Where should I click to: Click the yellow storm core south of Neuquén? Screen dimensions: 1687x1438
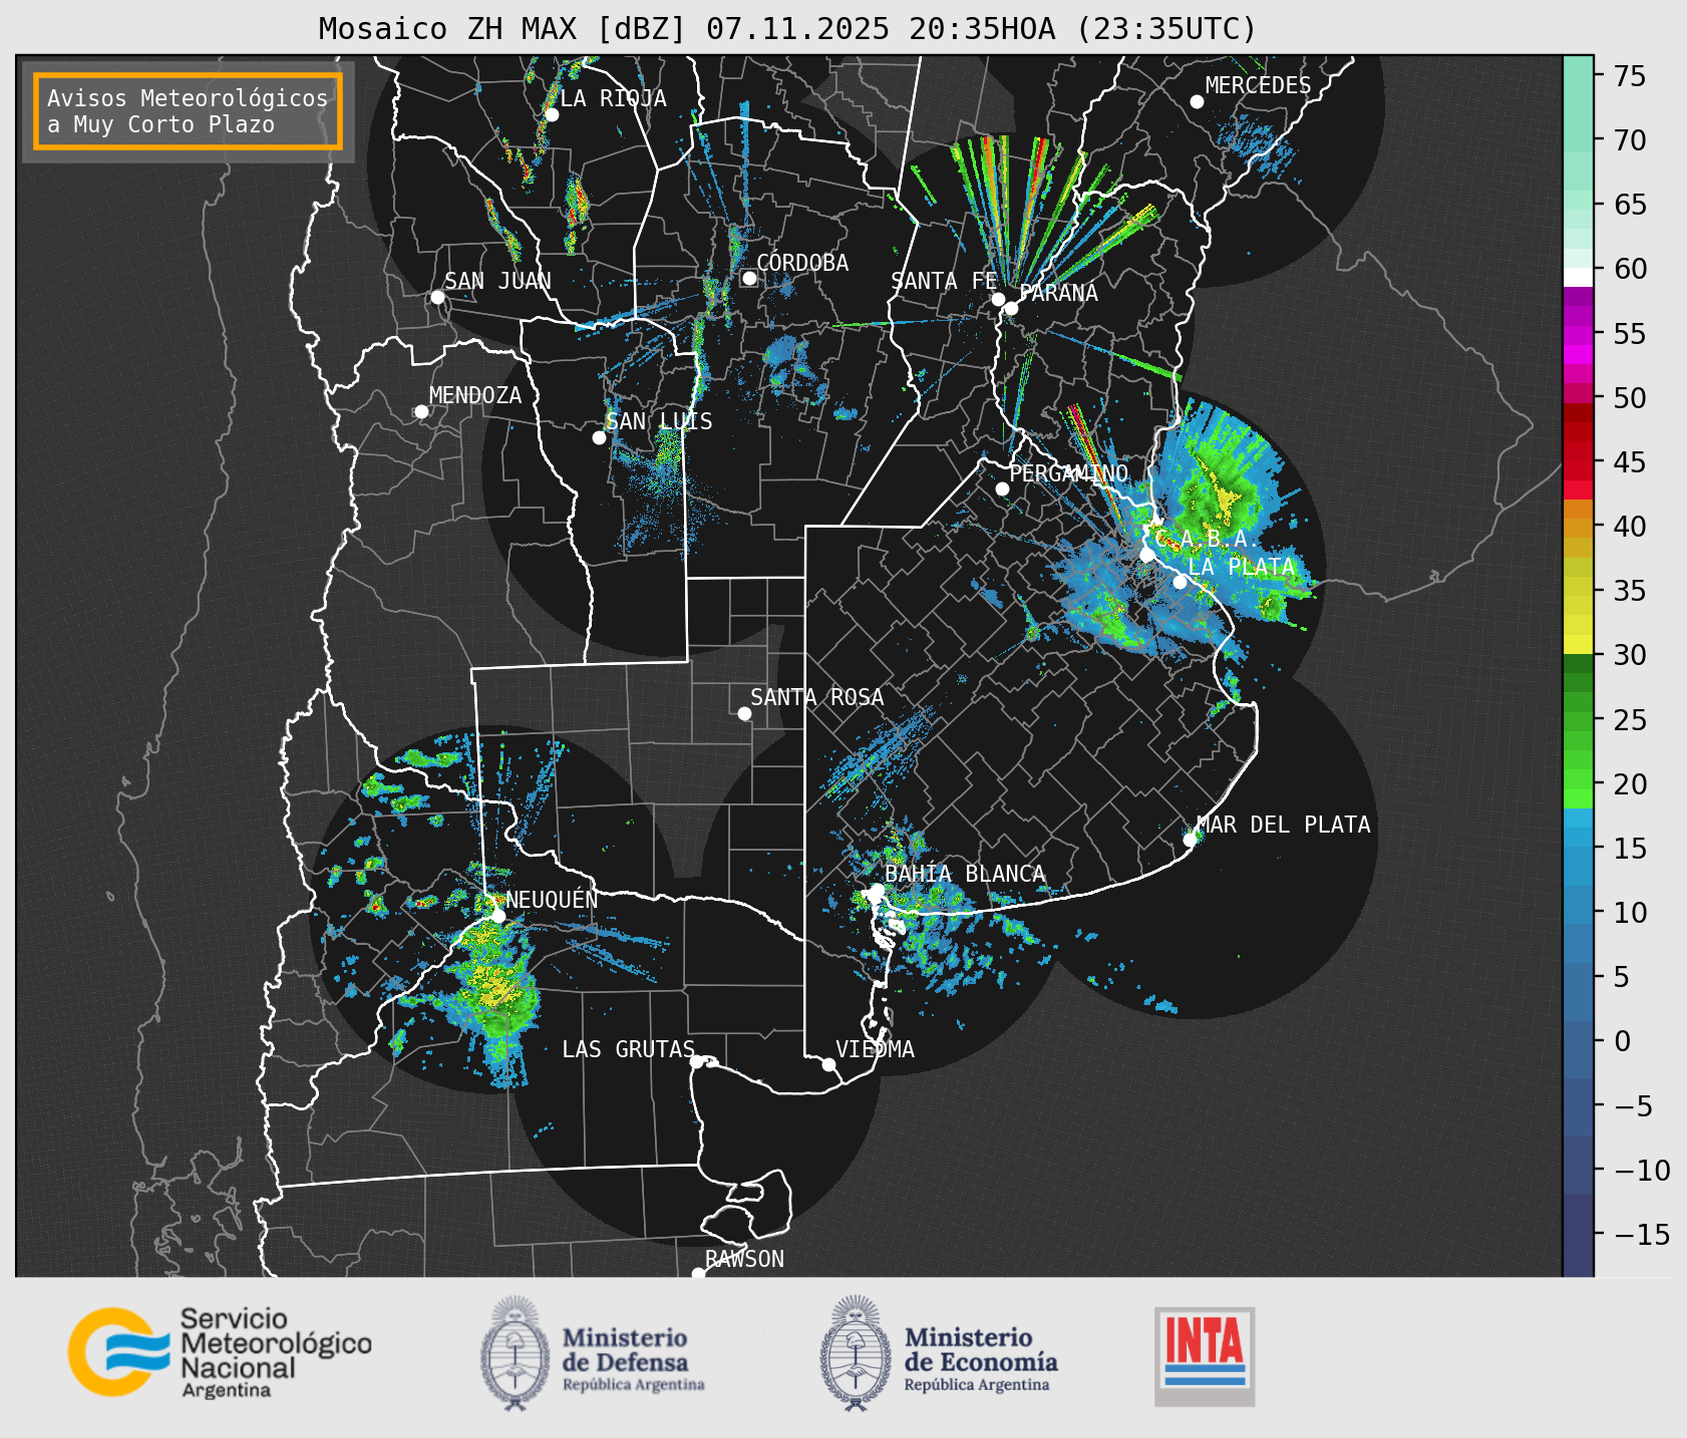click(497, 990)
